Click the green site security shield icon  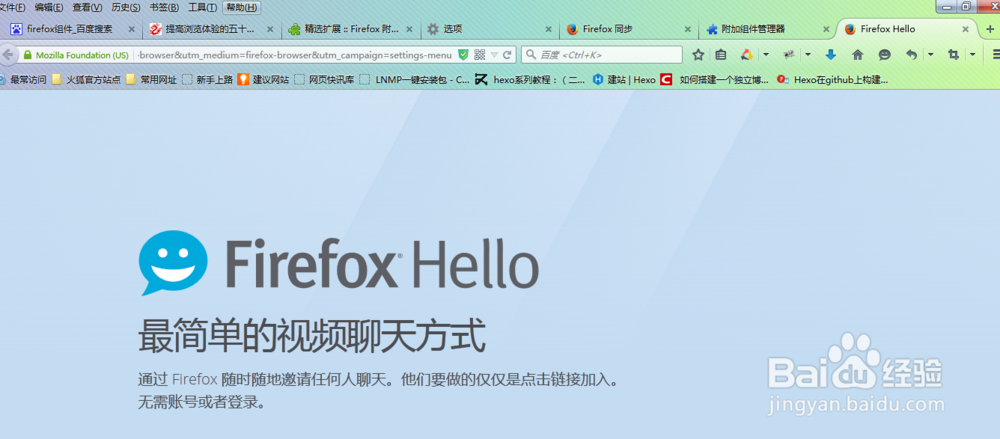pyautogui.click(x=464, y=55)
